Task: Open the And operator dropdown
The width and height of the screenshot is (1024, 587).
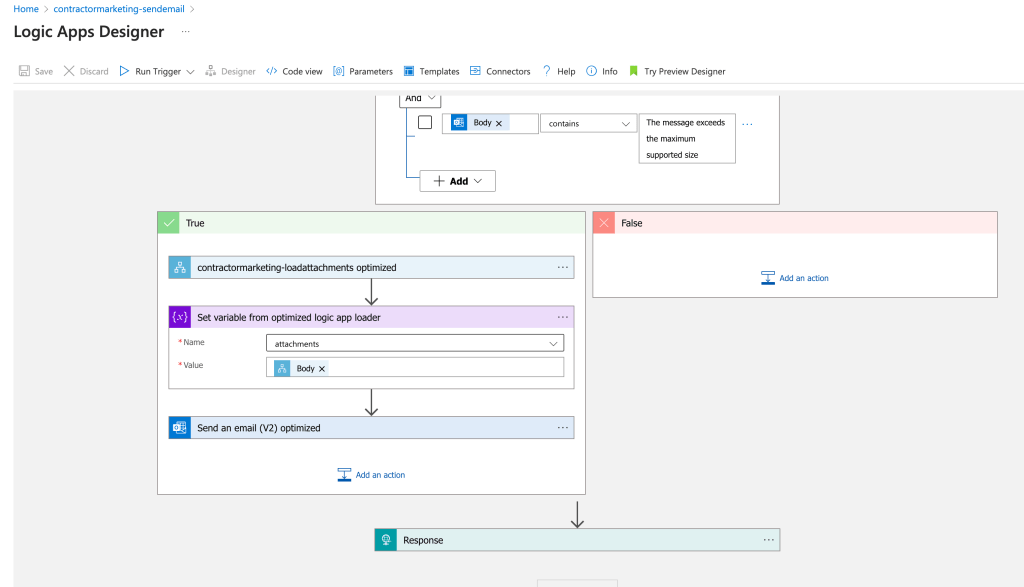Action: 420,99
